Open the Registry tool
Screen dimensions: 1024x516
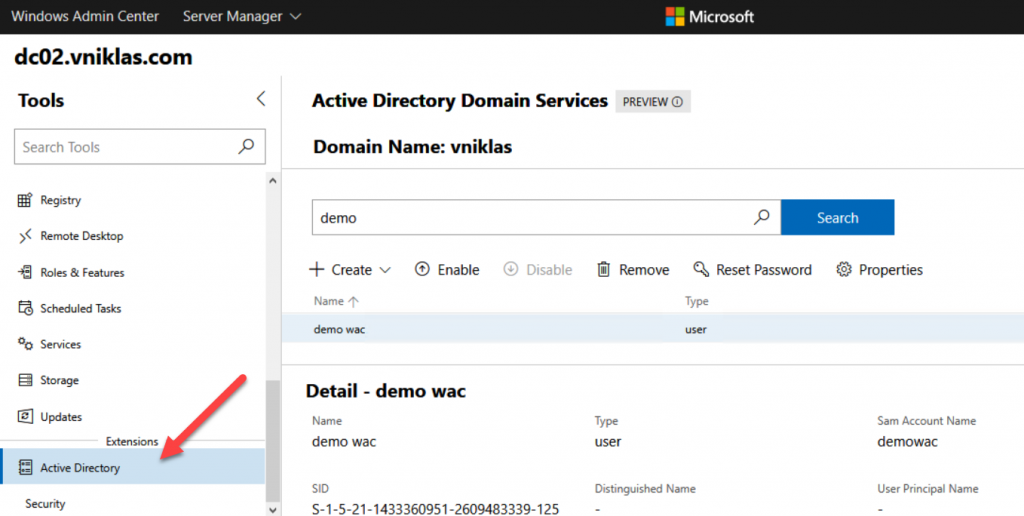50,200
